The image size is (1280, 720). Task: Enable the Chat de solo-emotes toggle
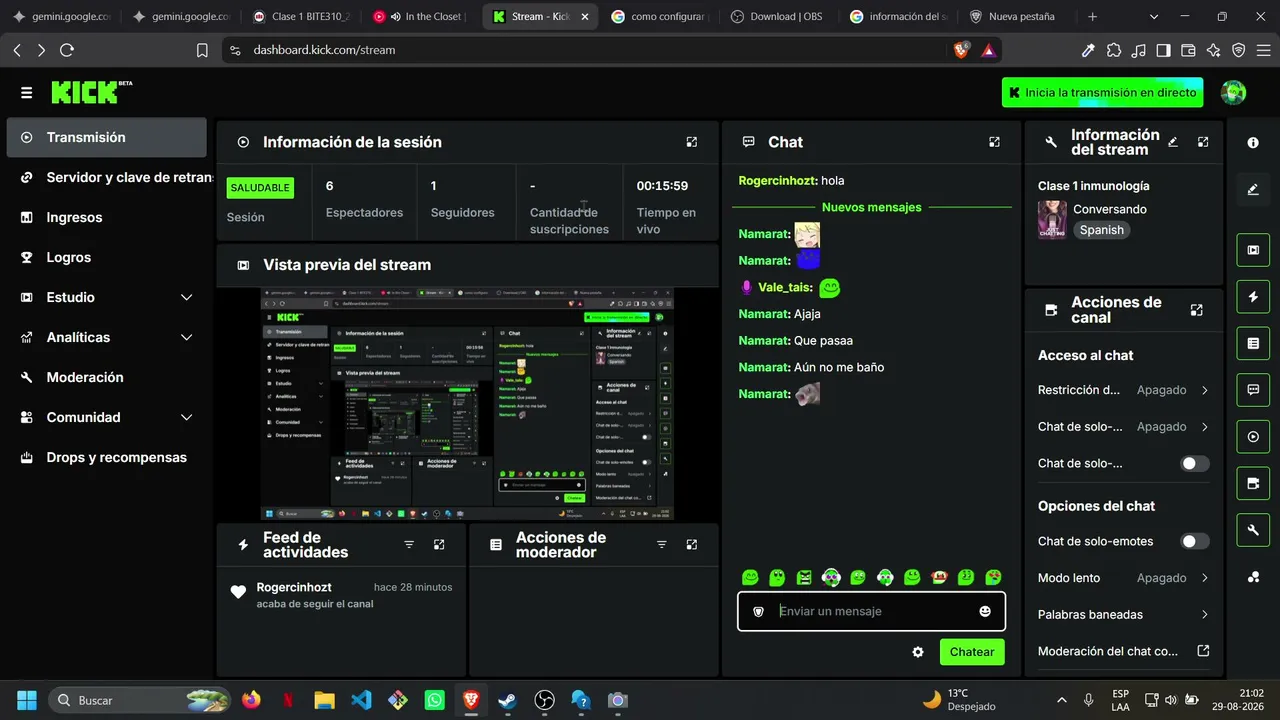point(1195,542)
